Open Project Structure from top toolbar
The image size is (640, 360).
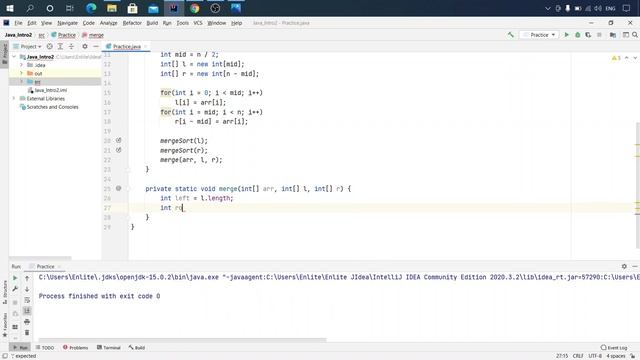tap(613, 35)
